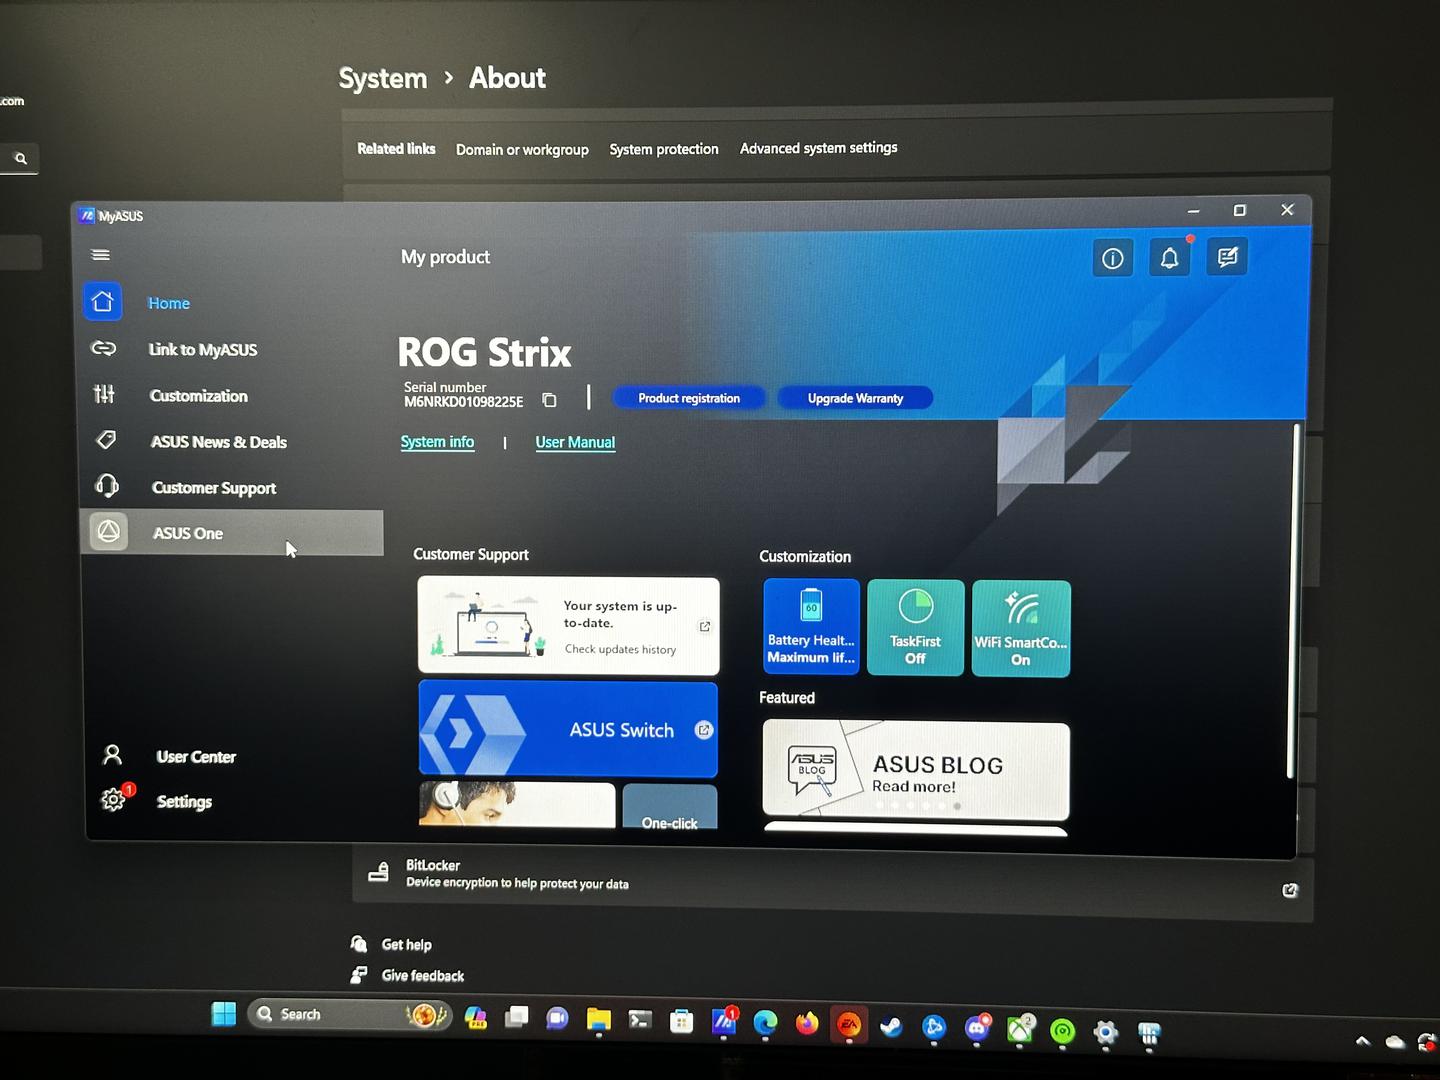Select Home in MyASUS sidebar
The height and width of the screenshot is (1080, 1440).
[168, 303]
